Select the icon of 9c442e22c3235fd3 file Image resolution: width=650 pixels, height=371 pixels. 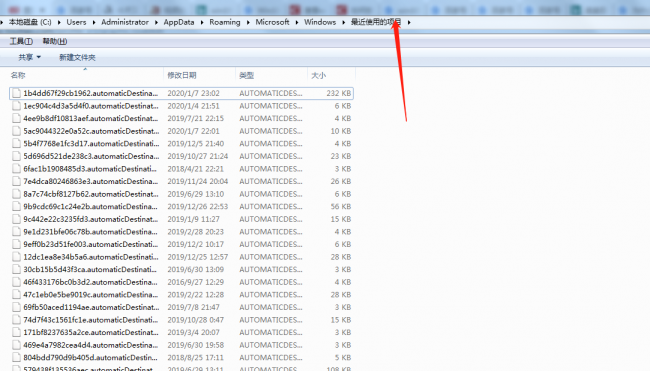pyautogui.click(x=16, y=219)
